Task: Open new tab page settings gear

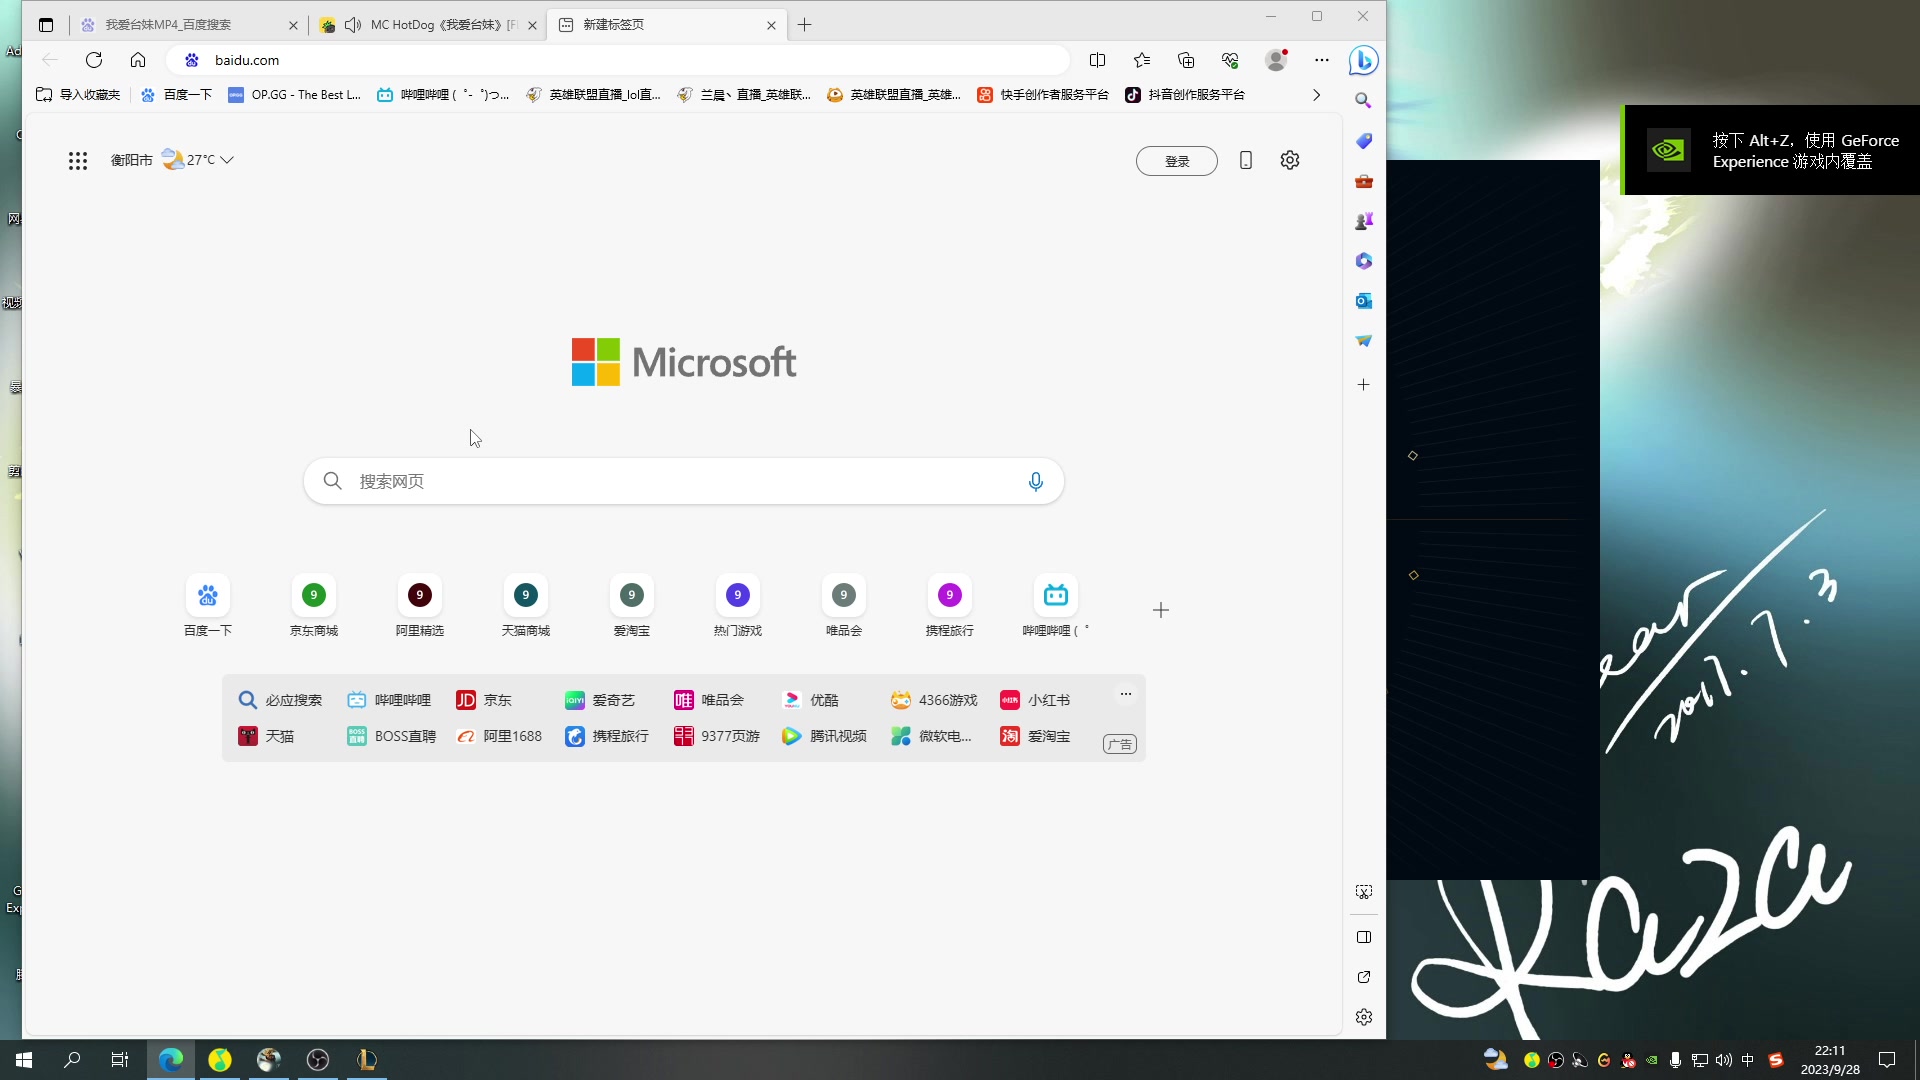Action: point(1290,160)
